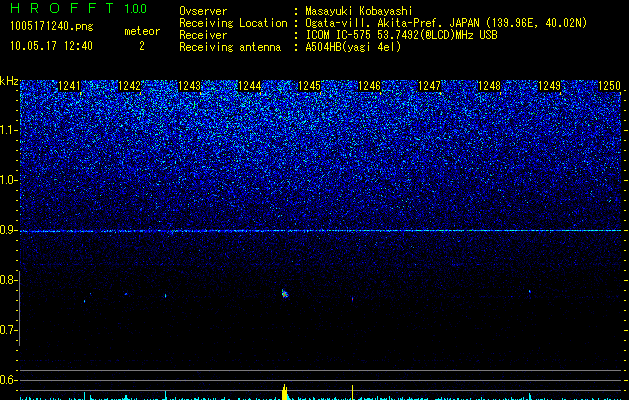Click the 1246 time marker

(x=369, y=86)
